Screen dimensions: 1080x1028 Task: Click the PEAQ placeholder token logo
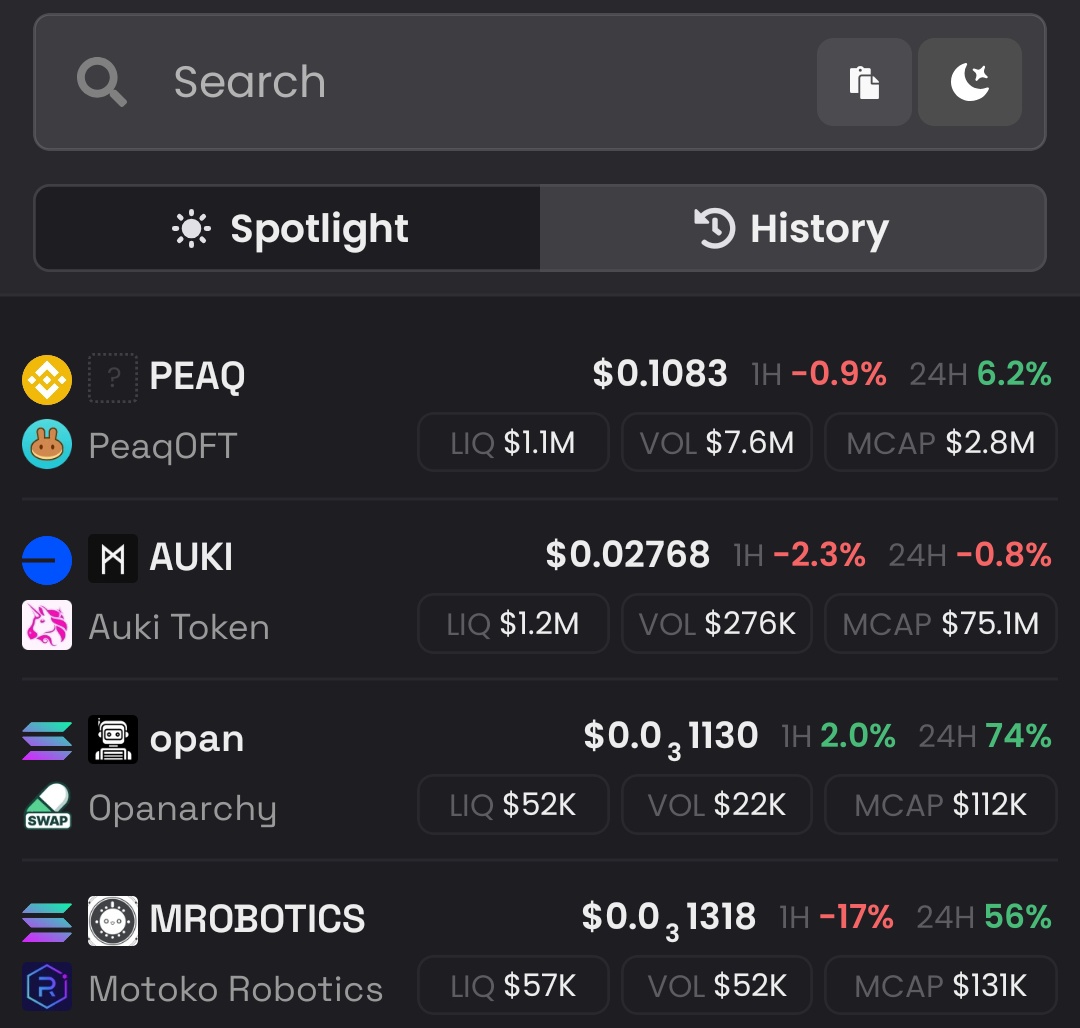pyautogui.click(x=113, y=377)
